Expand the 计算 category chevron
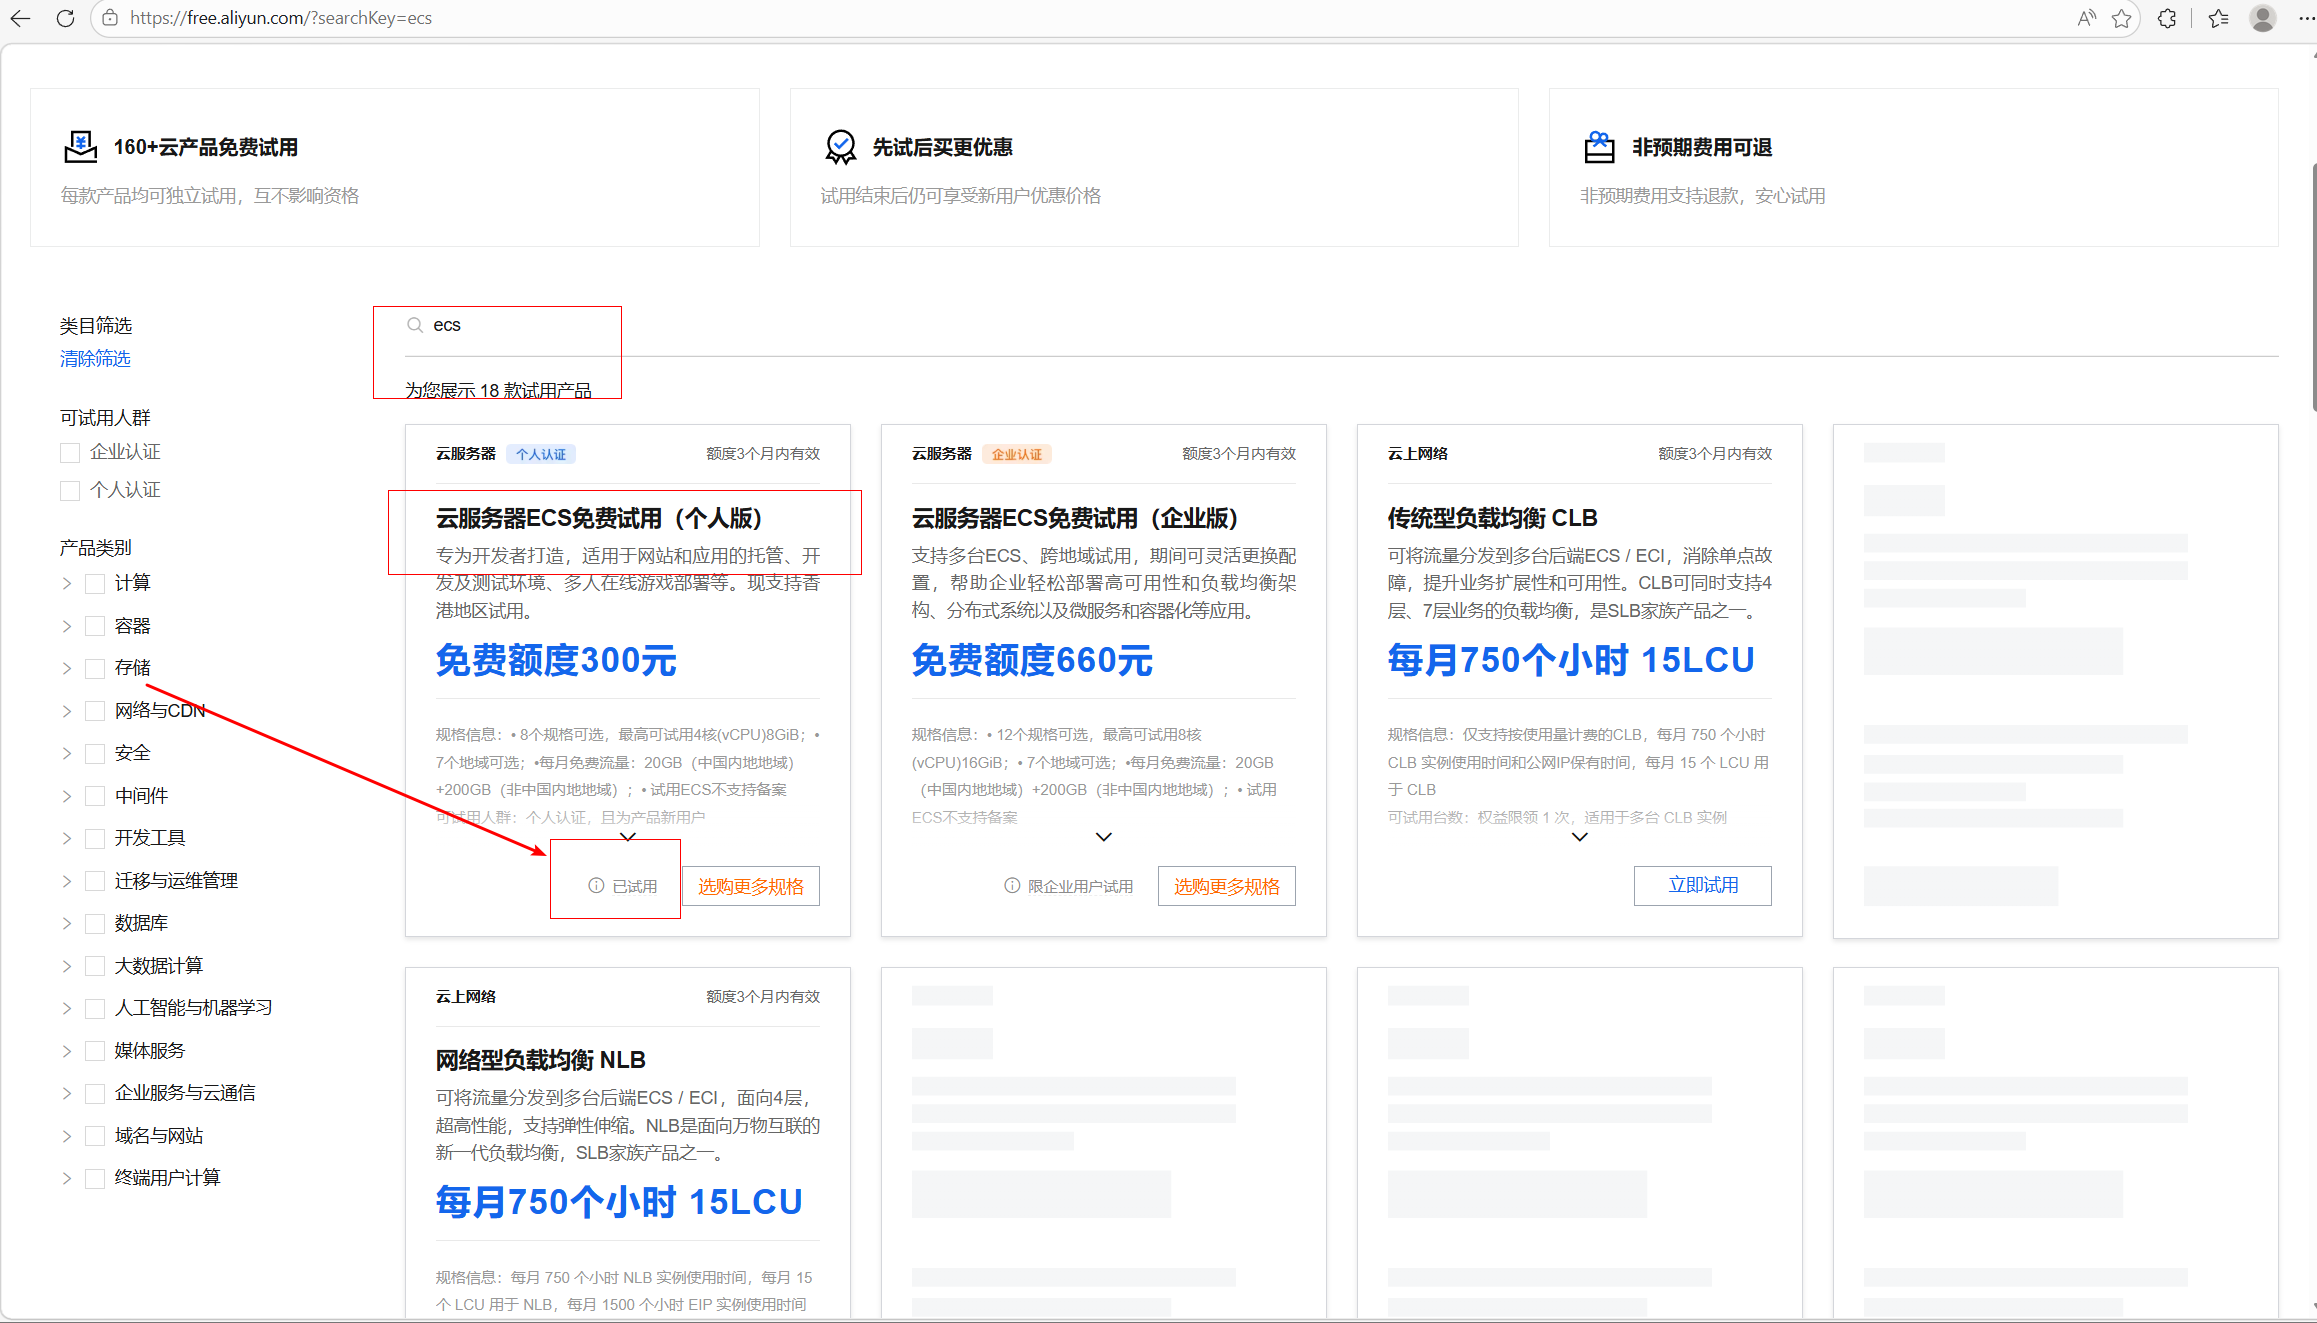The image size is (2317, 1323). click(67, 583)
